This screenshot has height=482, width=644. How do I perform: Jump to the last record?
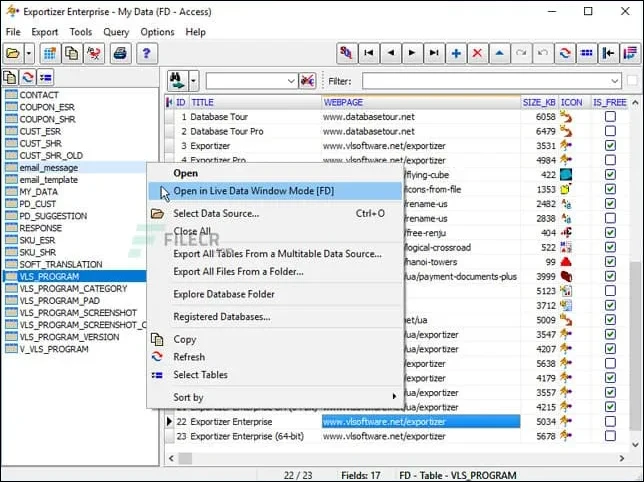point(434,53)
